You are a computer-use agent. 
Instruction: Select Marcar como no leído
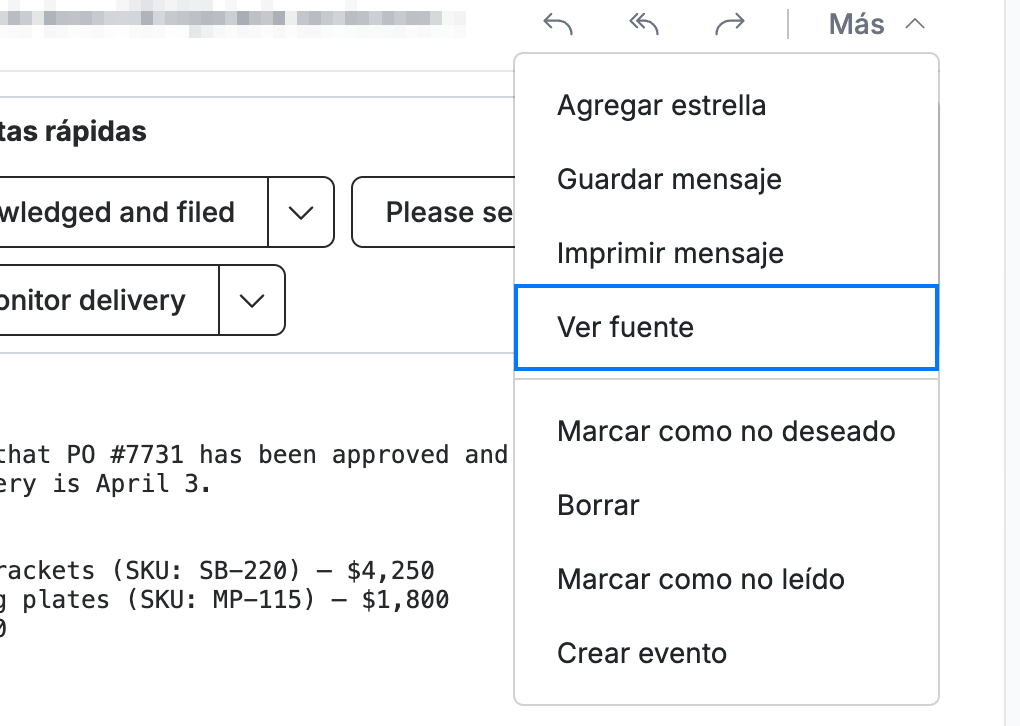click(726, 579)
